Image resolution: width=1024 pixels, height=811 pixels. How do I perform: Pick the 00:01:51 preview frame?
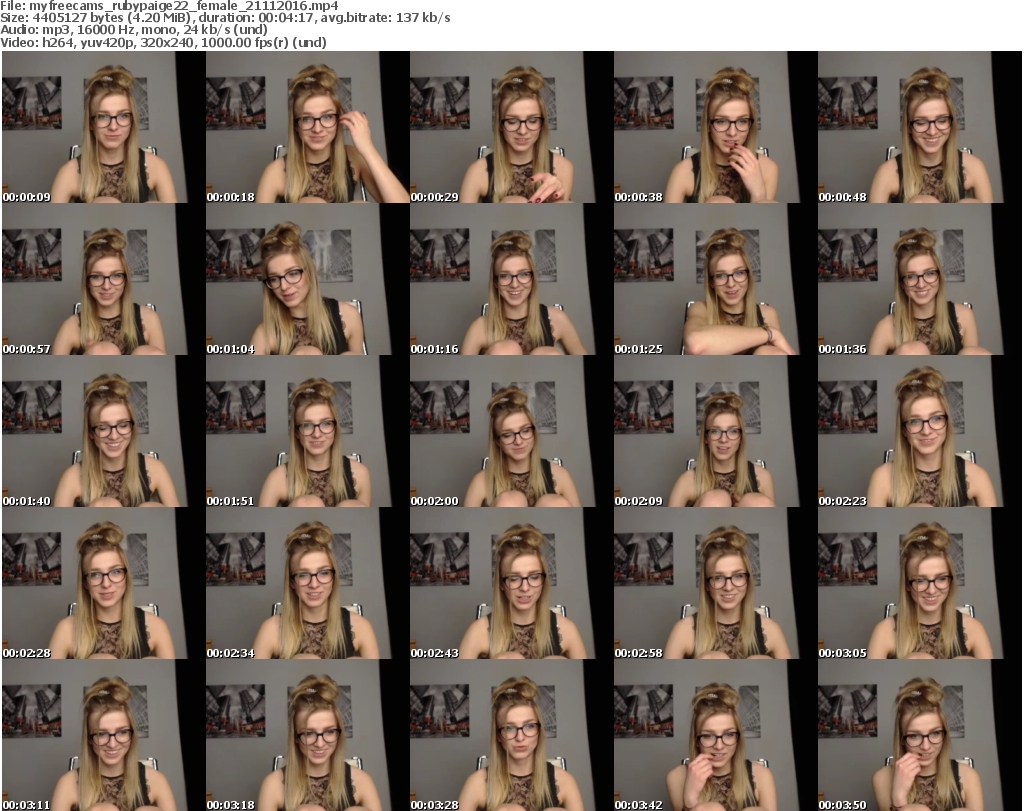tap(308, 431)
